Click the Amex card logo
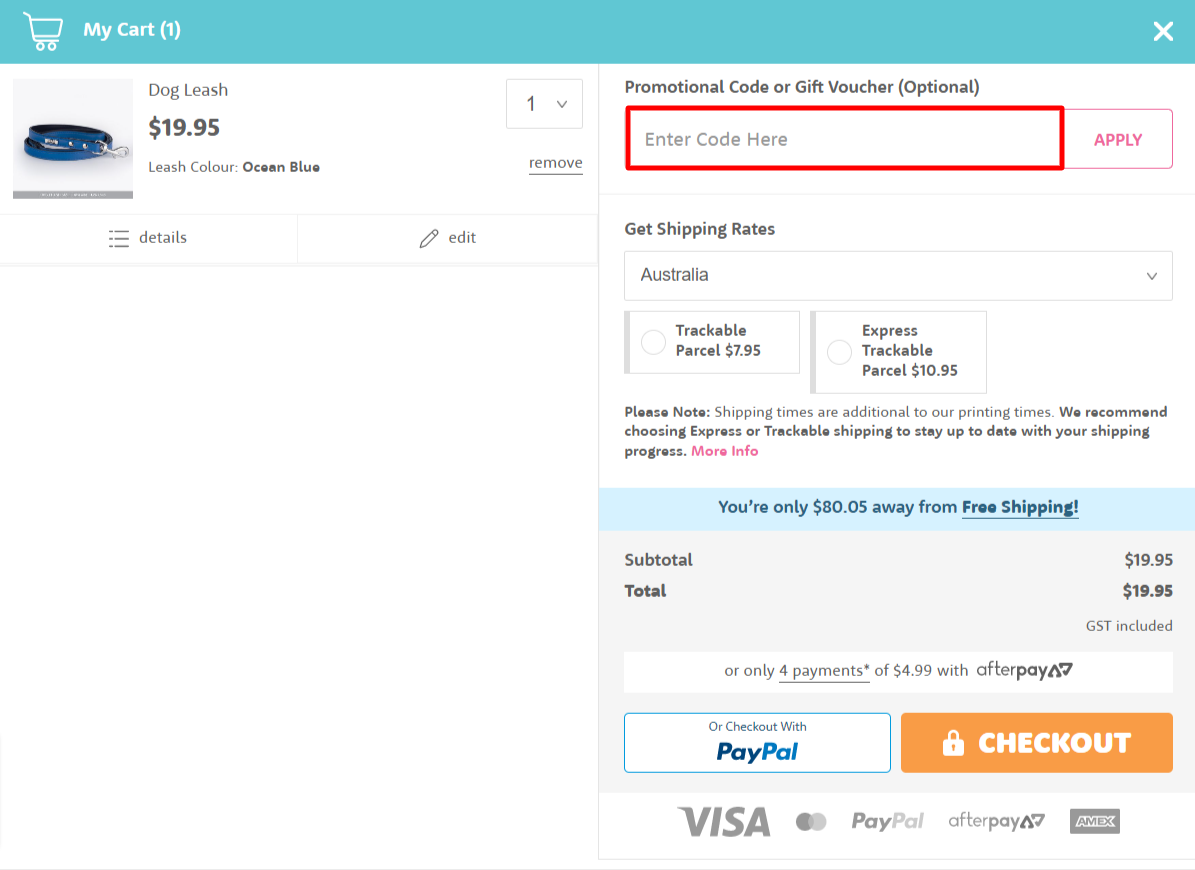 1094,822
